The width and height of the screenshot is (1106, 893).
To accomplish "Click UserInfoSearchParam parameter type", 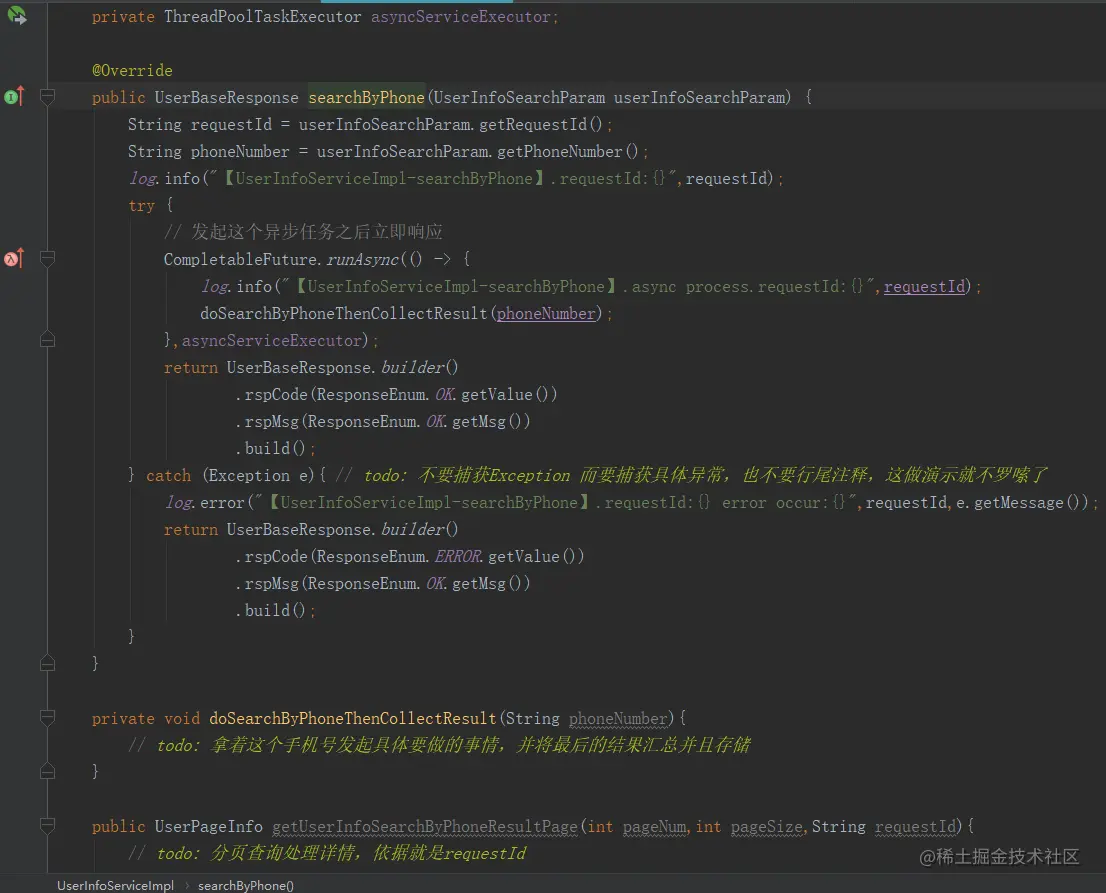I will (518, 97).
